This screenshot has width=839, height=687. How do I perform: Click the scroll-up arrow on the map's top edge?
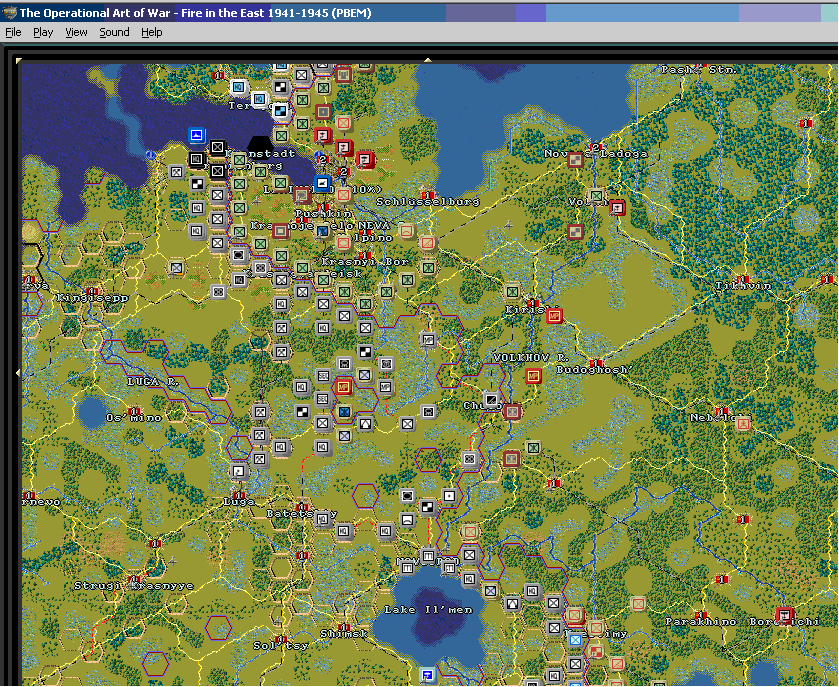(x=428, y=60)
